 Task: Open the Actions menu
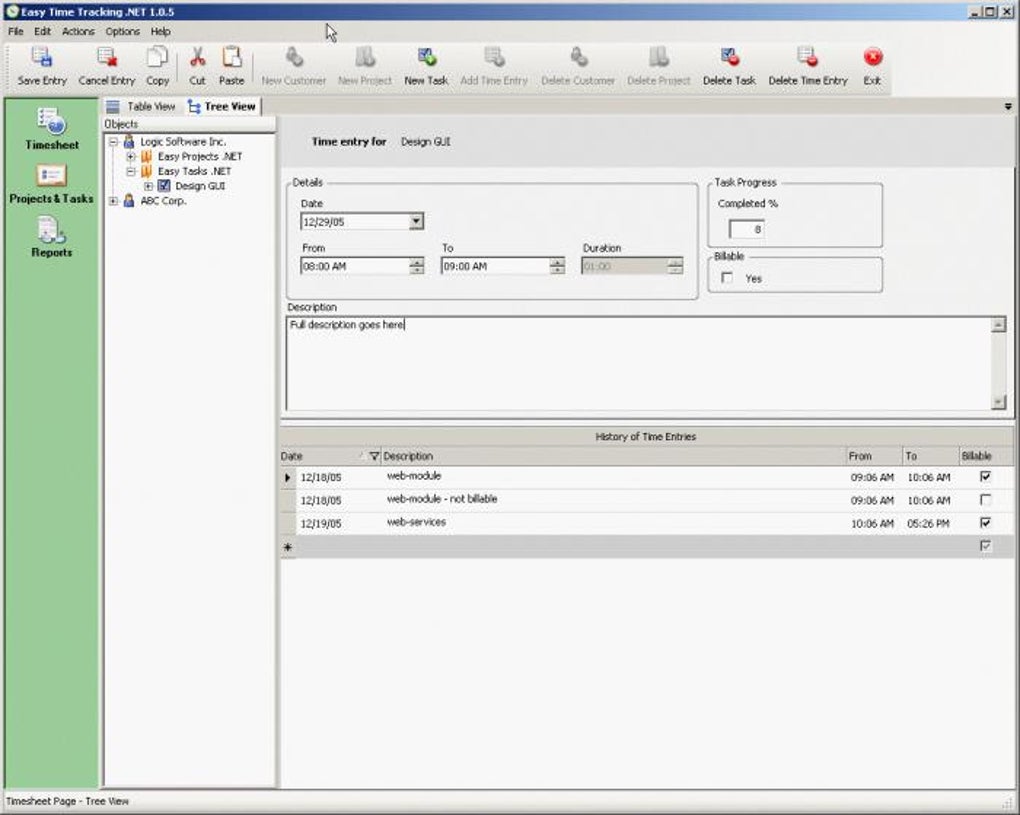pyautogui.click(x=78, y=32)
